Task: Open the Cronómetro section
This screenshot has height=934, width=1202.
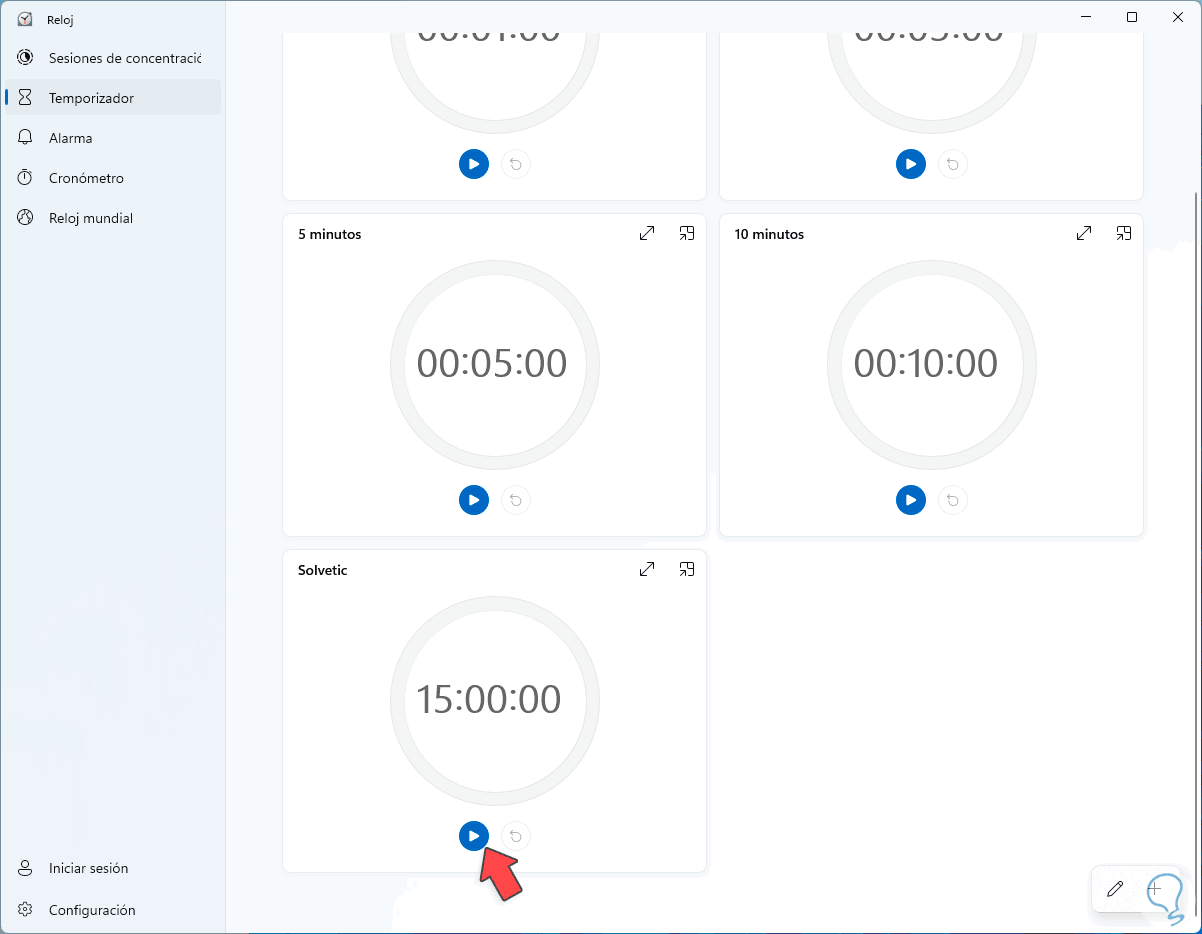Action: [x=113, y=178]
